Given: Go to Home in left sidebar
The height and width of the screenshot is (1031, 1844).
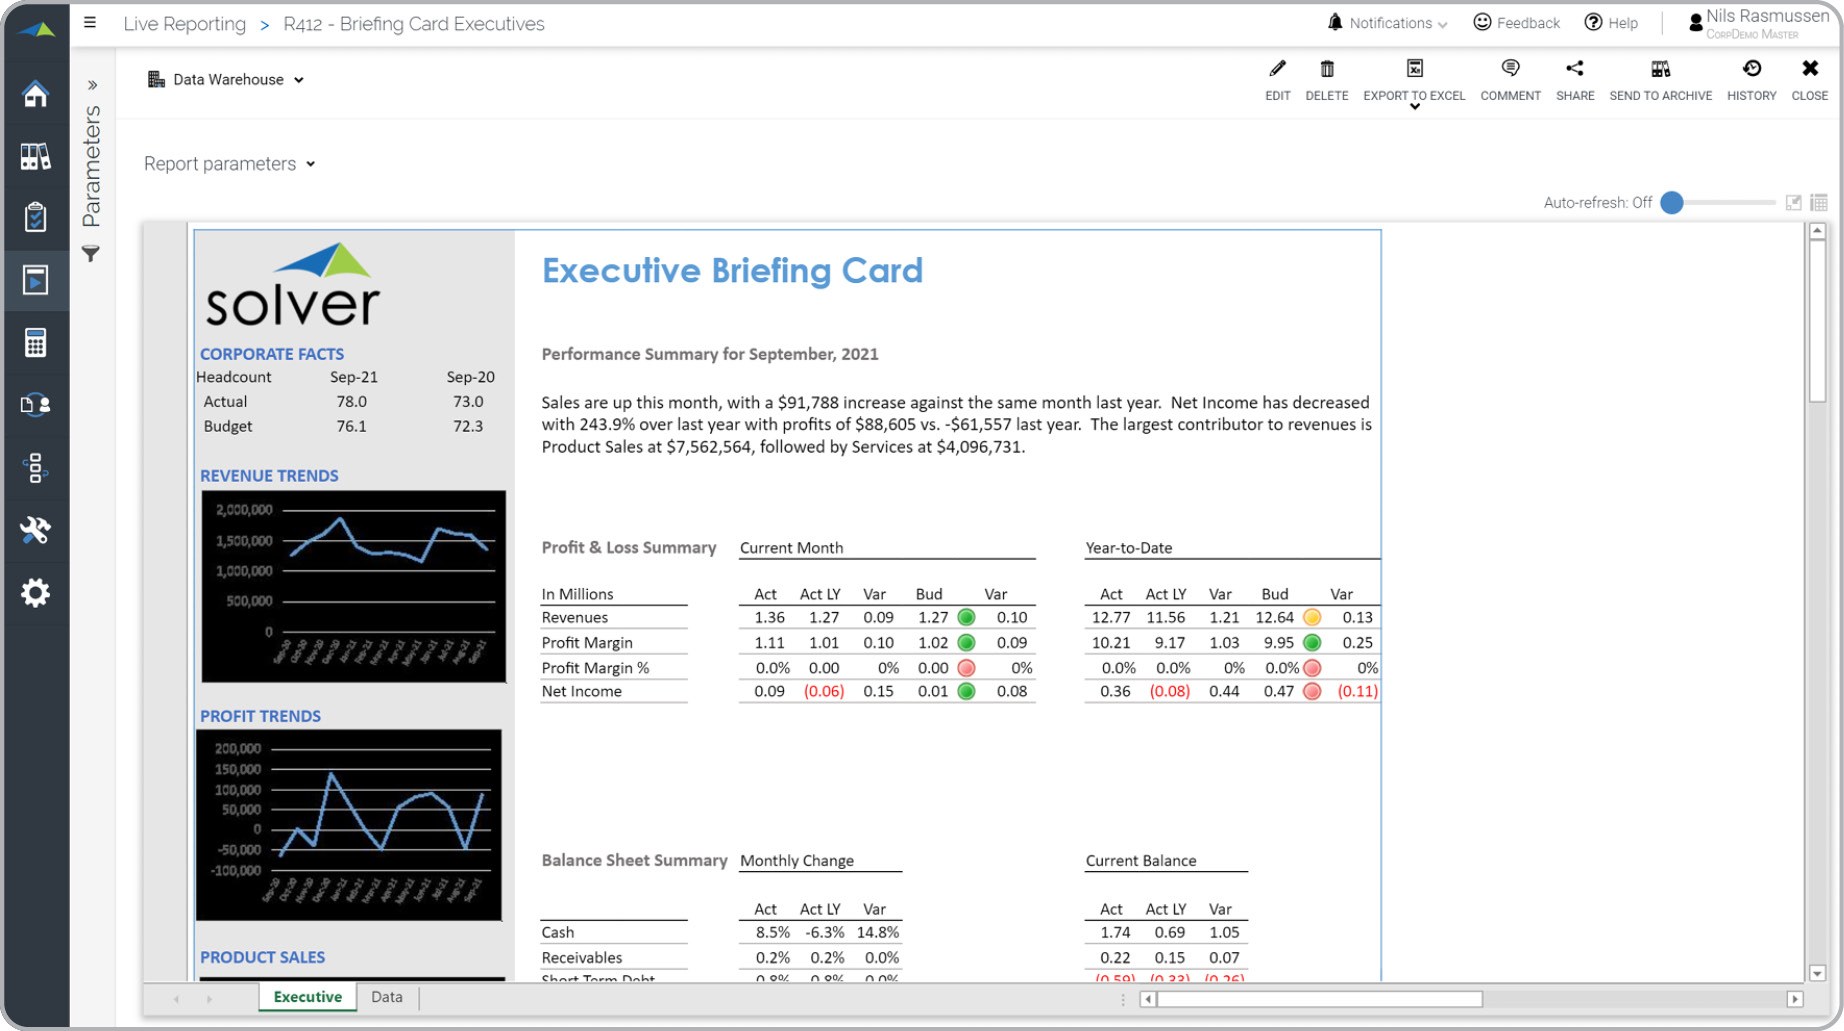Looking at the screenshot, I should (35, 94).
